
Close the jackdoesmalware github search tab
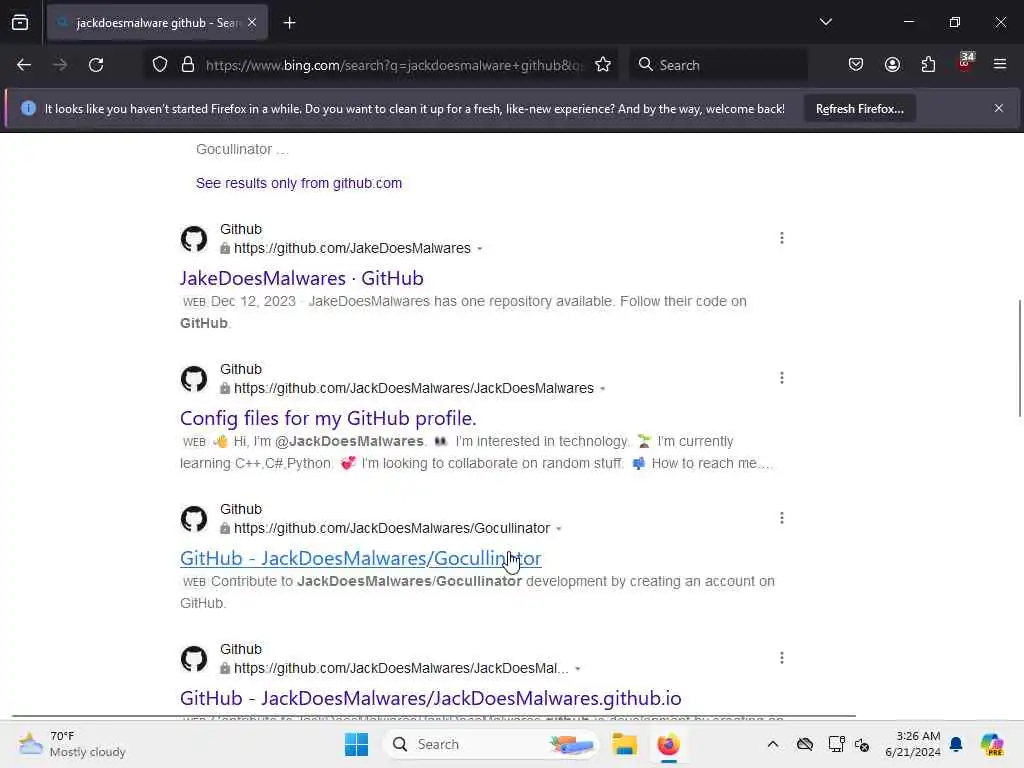pos(252,23)
